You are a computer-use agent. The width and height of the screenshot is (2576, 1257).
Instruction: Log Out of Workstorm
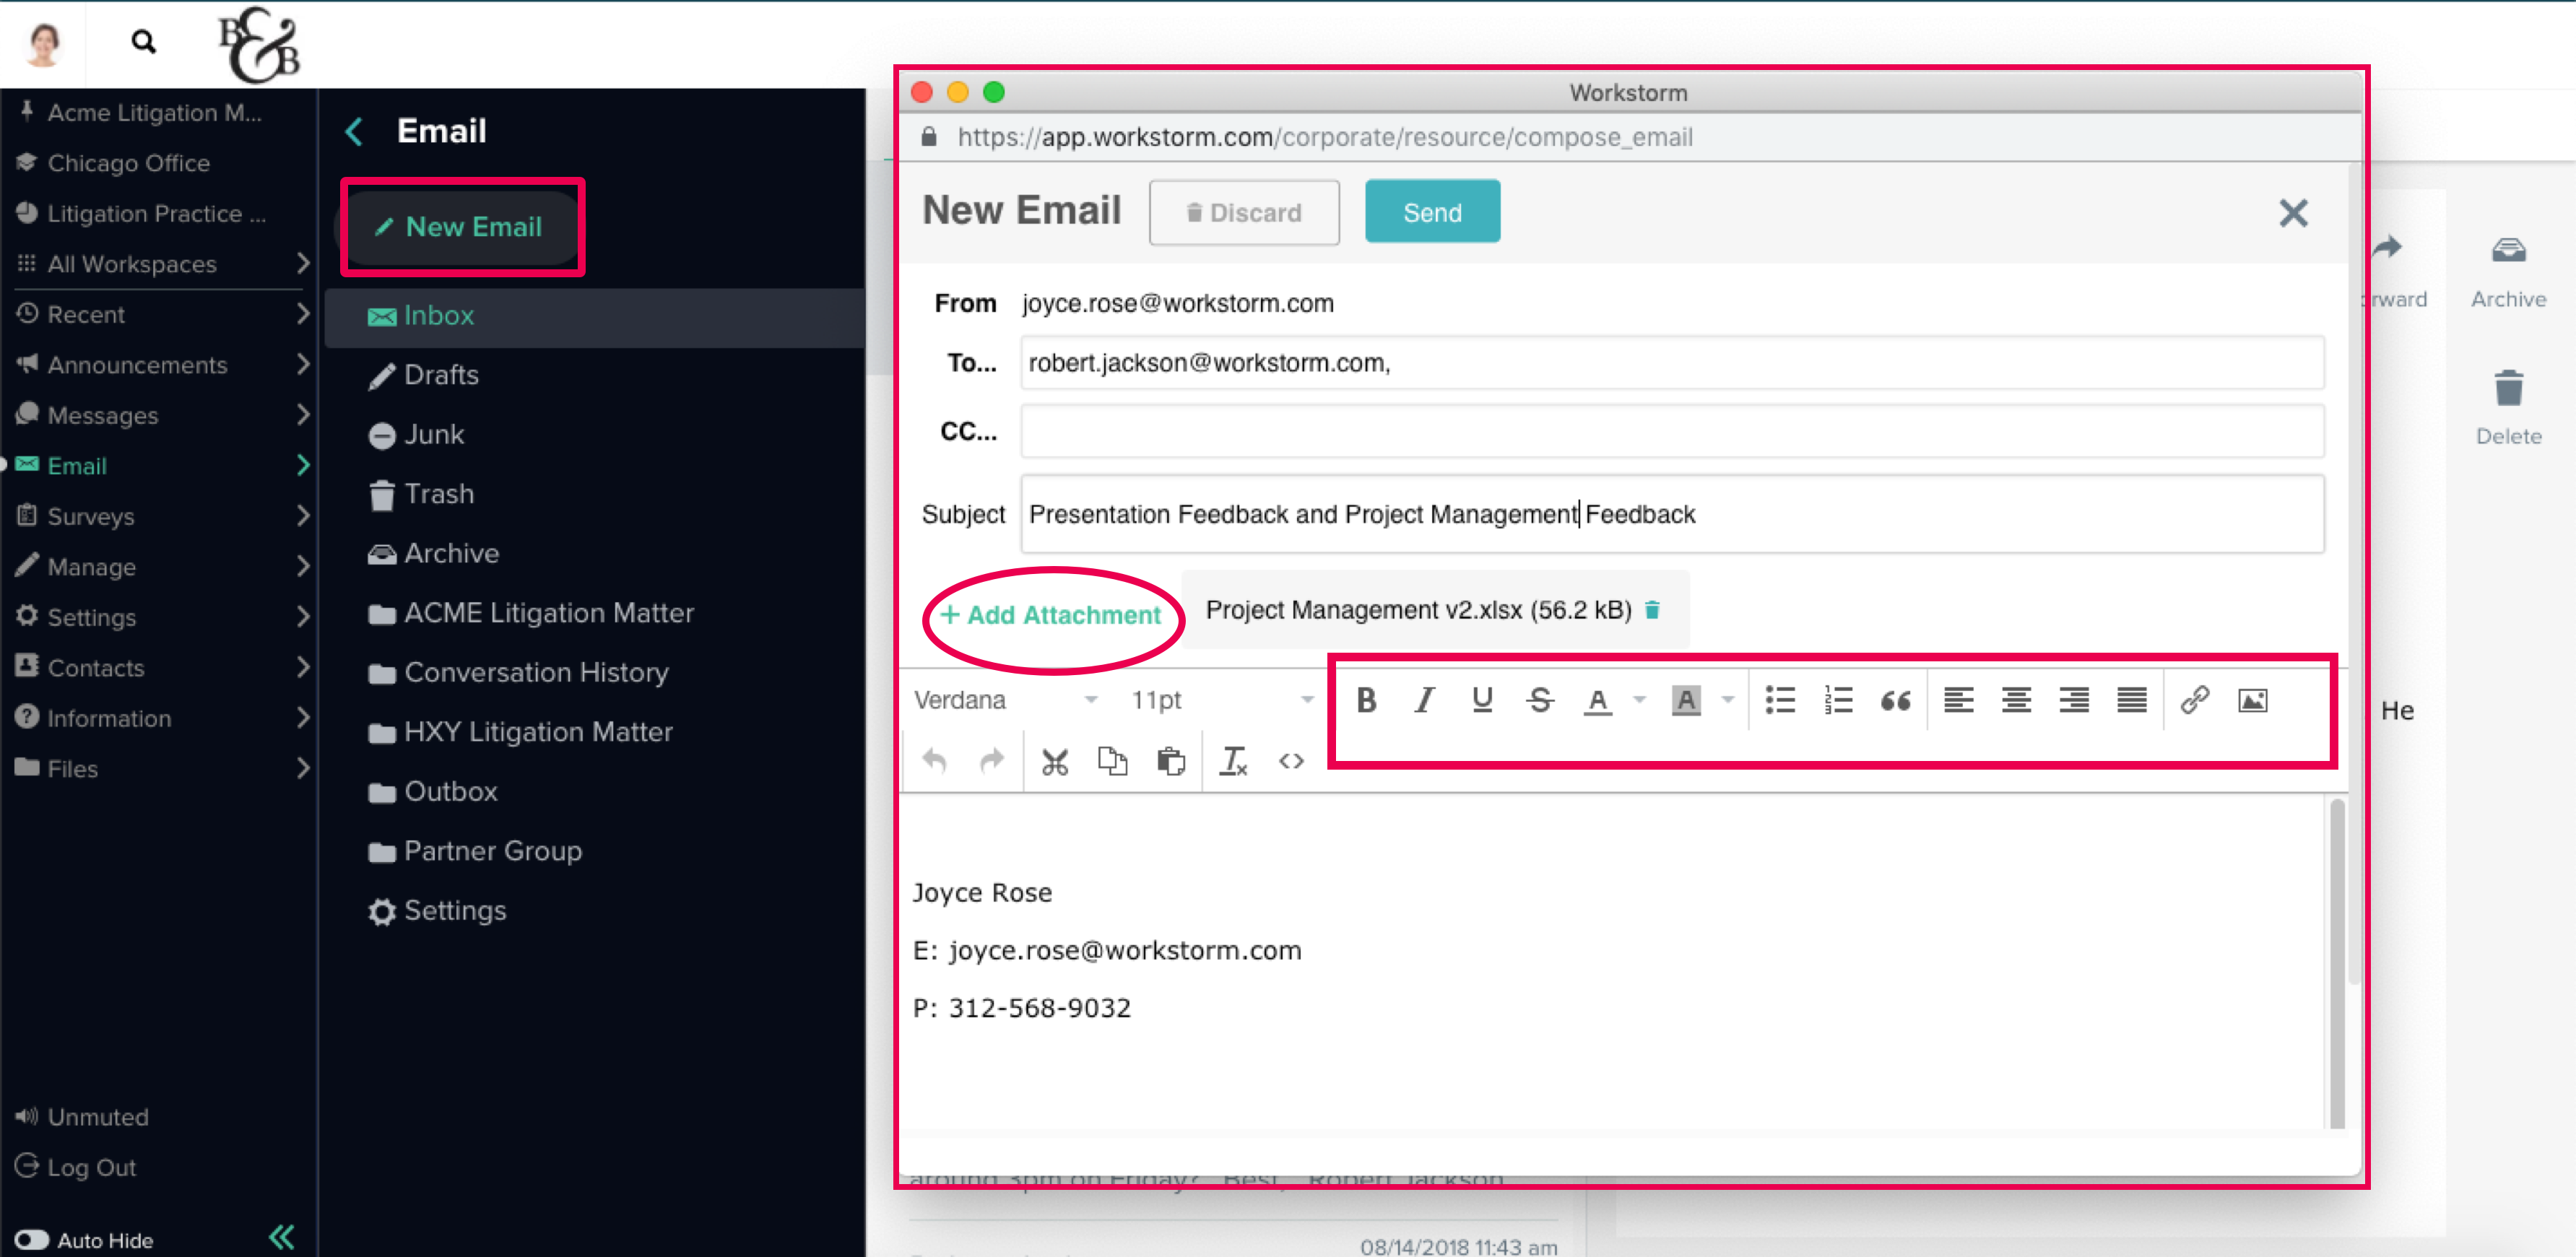(x=76, y=1168)
